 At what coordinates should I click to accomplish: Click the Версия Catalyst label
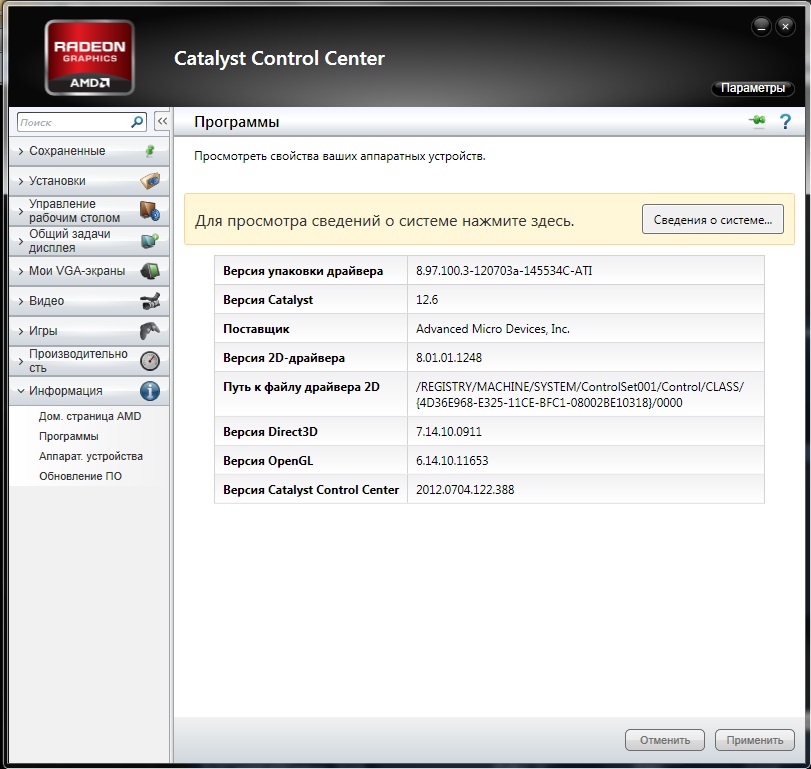tap(268, 300)
